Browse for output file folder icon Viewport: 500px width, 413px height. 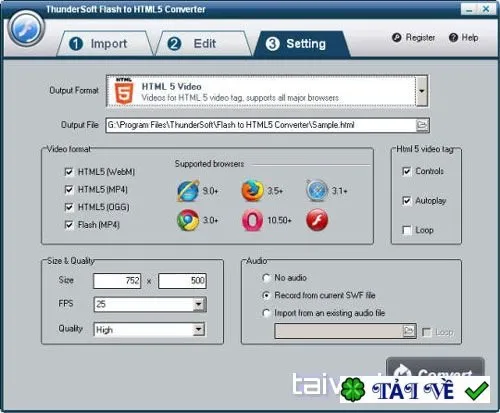(422, 125)
